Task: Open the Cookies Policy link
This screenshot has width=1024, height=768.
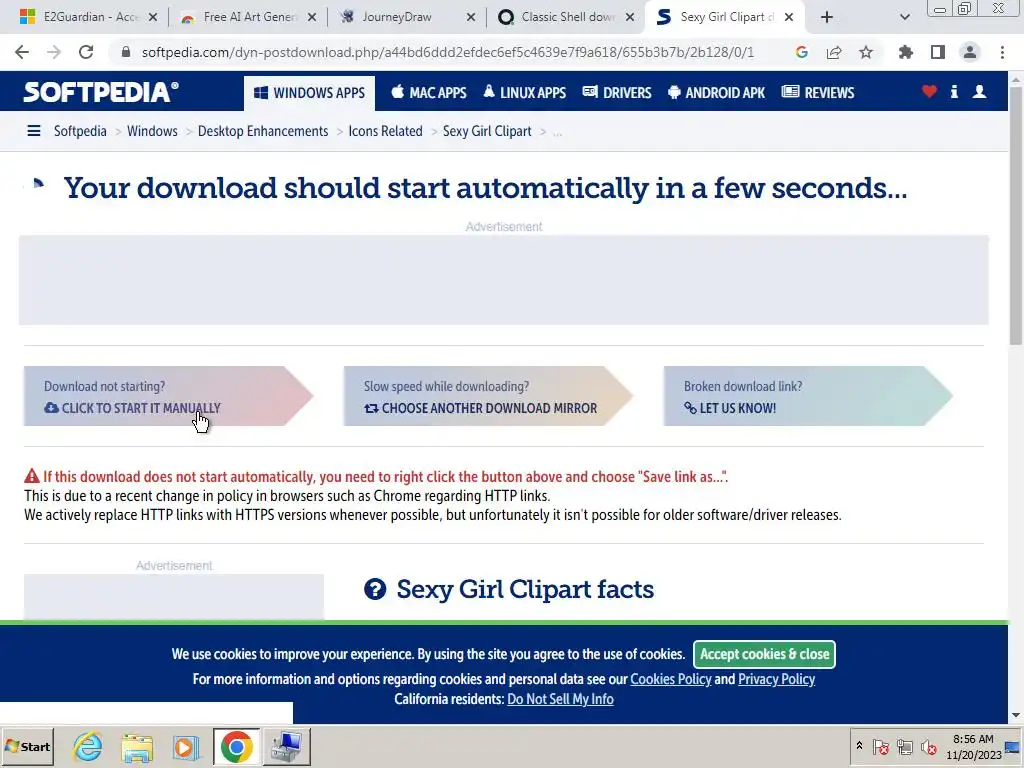Action: pyautogui.click(x=671, y=679)
